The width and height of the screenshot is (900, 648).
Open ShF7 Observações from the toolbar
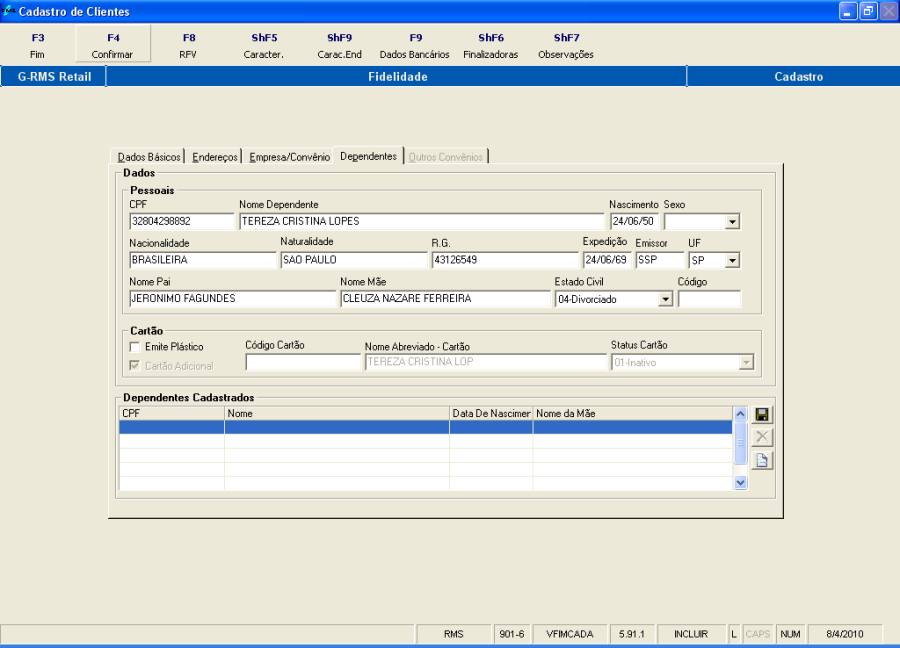[566, 46]
